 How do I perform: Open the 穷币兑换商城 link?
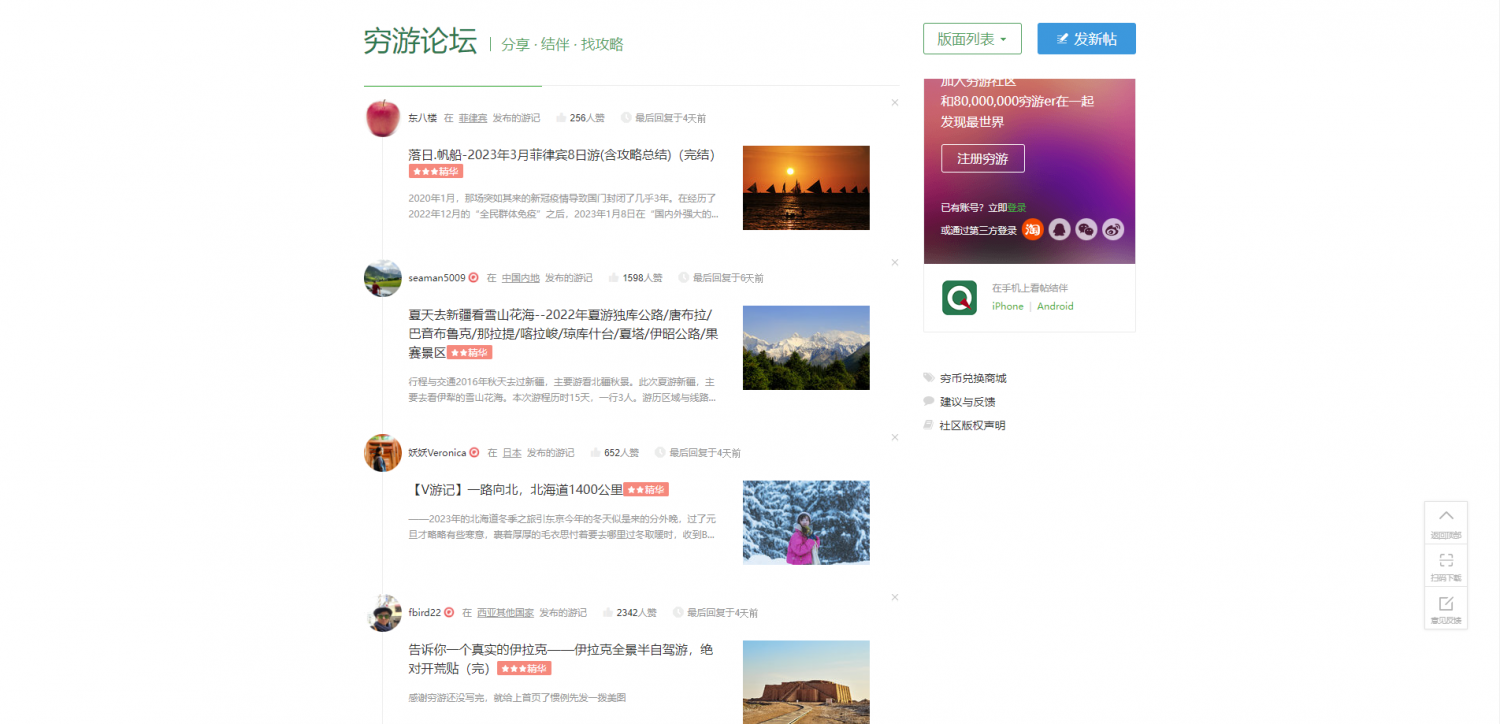pyautogui.click(x=972, y=378)
